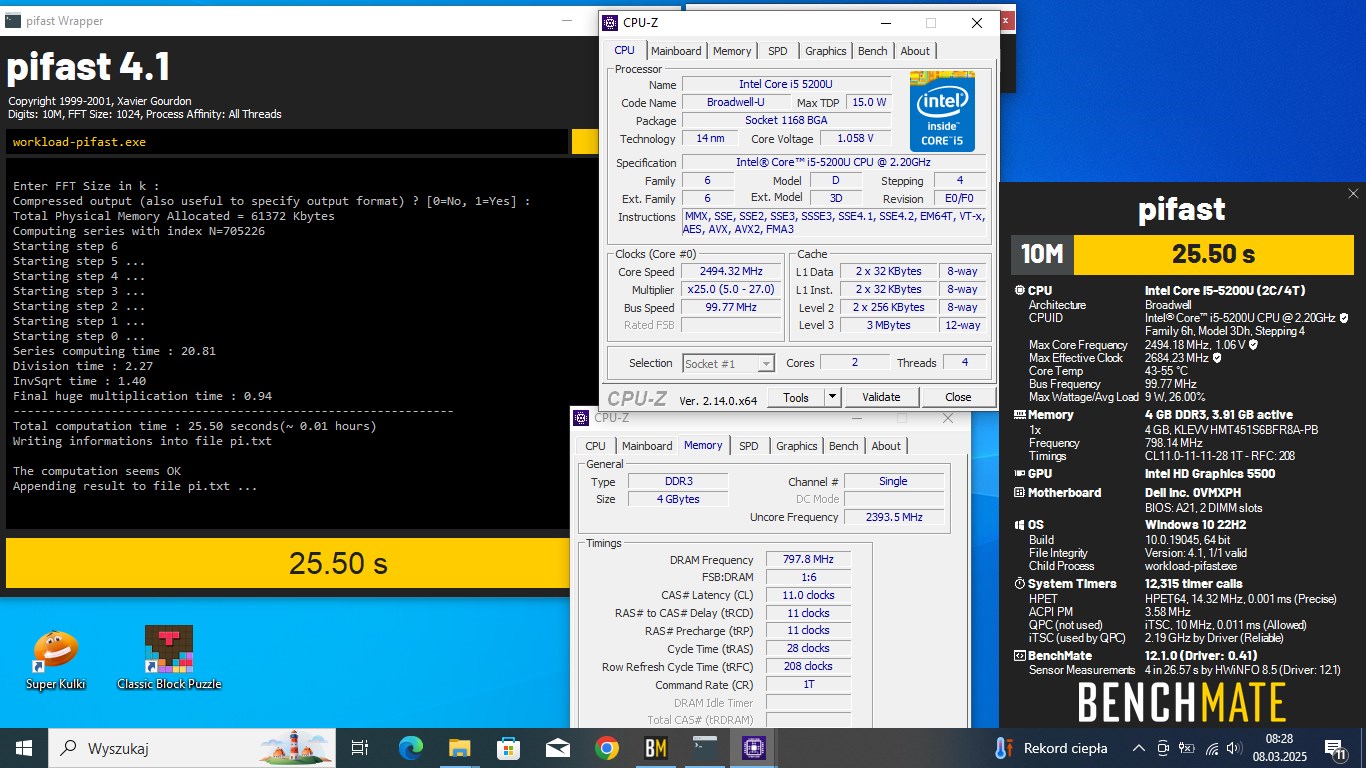Screen dimensions: 1366x768
Task: Click the CAS# Latency value 11.0 clocks
Action: click(x=808, y=595)
